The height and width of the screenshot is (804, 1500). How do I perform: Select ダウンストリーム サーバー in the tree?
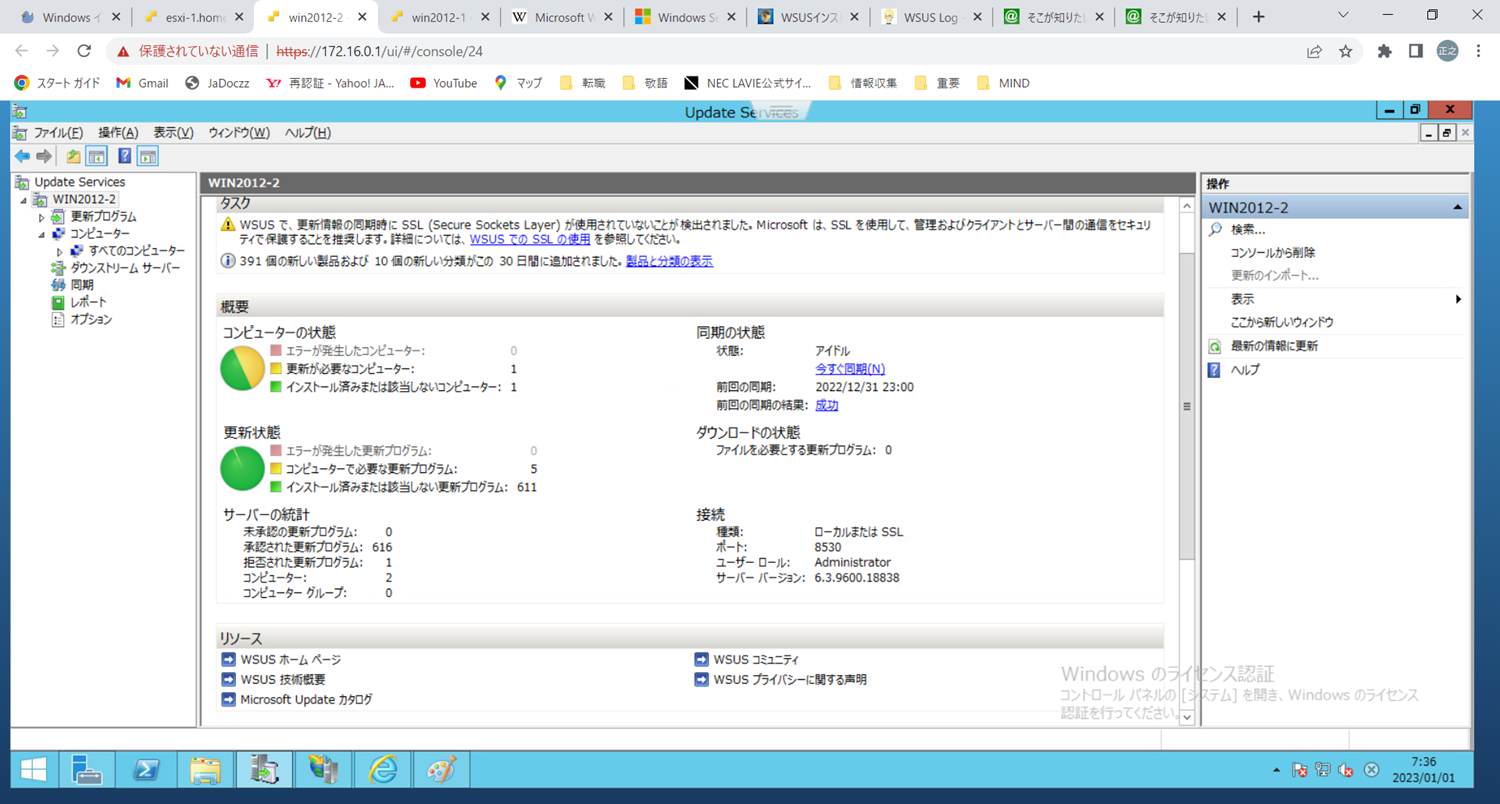(x=125, y=268)
